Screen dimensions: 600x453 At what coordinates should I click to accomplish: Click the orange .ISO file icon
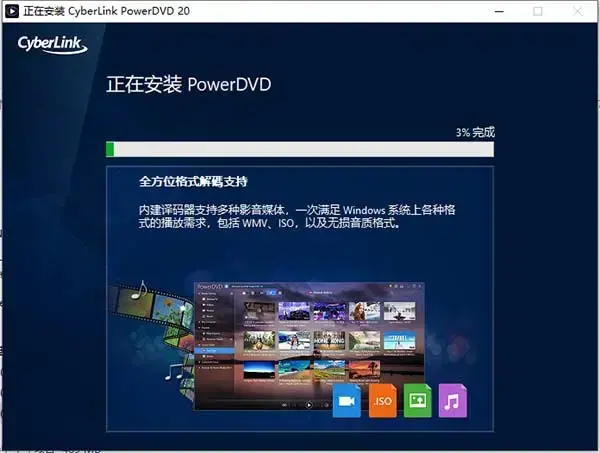pyautogui.click(x=382, y=401)
